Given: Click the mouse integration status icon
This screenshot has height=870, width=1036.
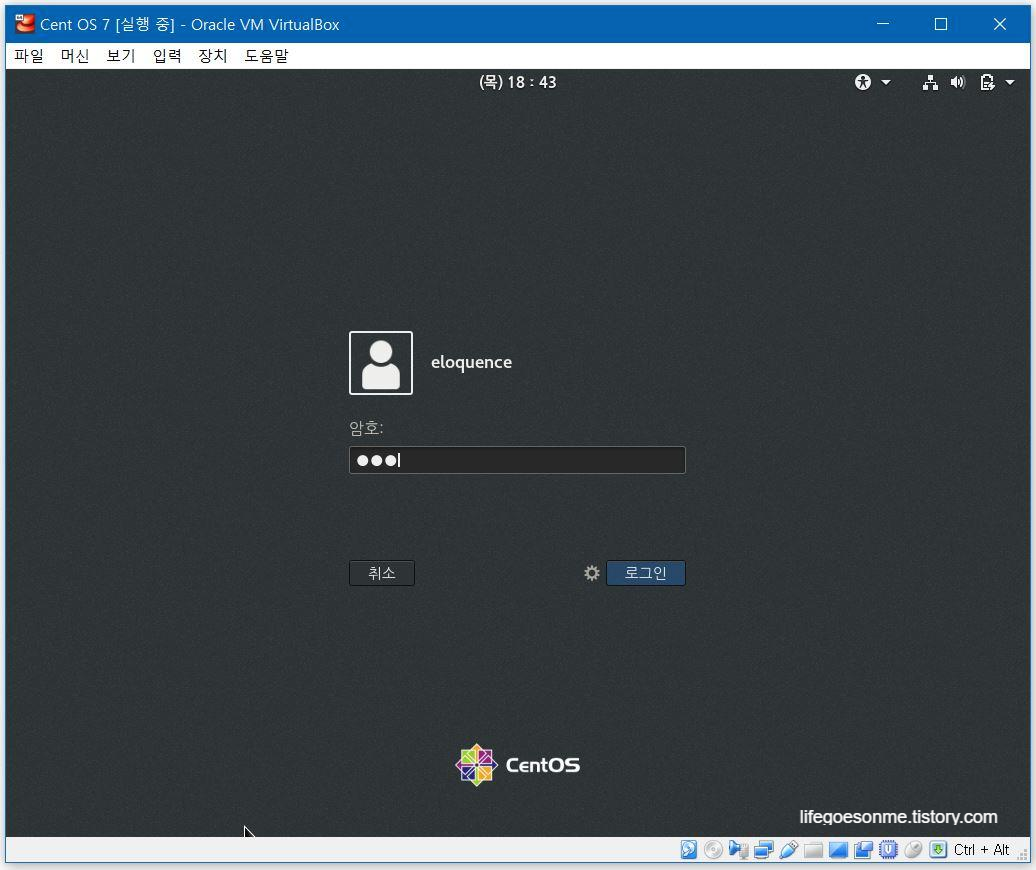Looking at the screenshot, I should point(913,850).
